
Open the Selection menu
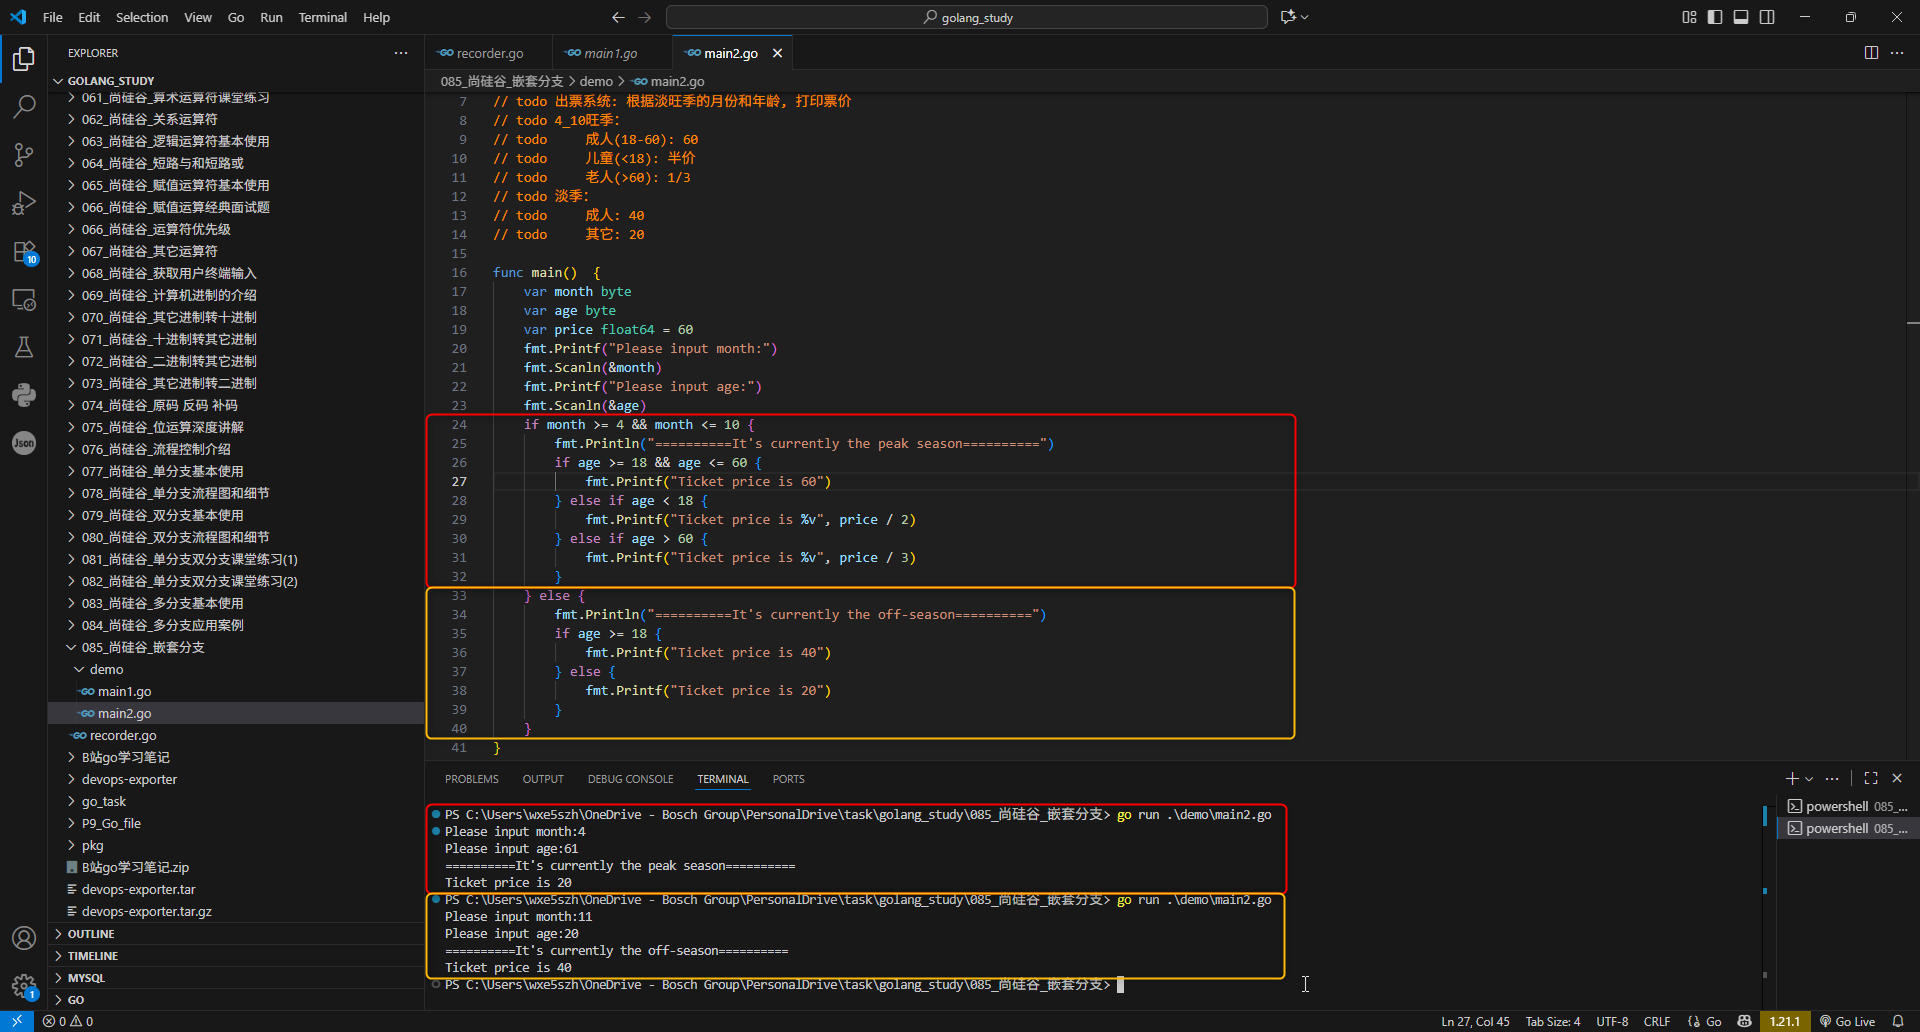[x=142, y=17]
